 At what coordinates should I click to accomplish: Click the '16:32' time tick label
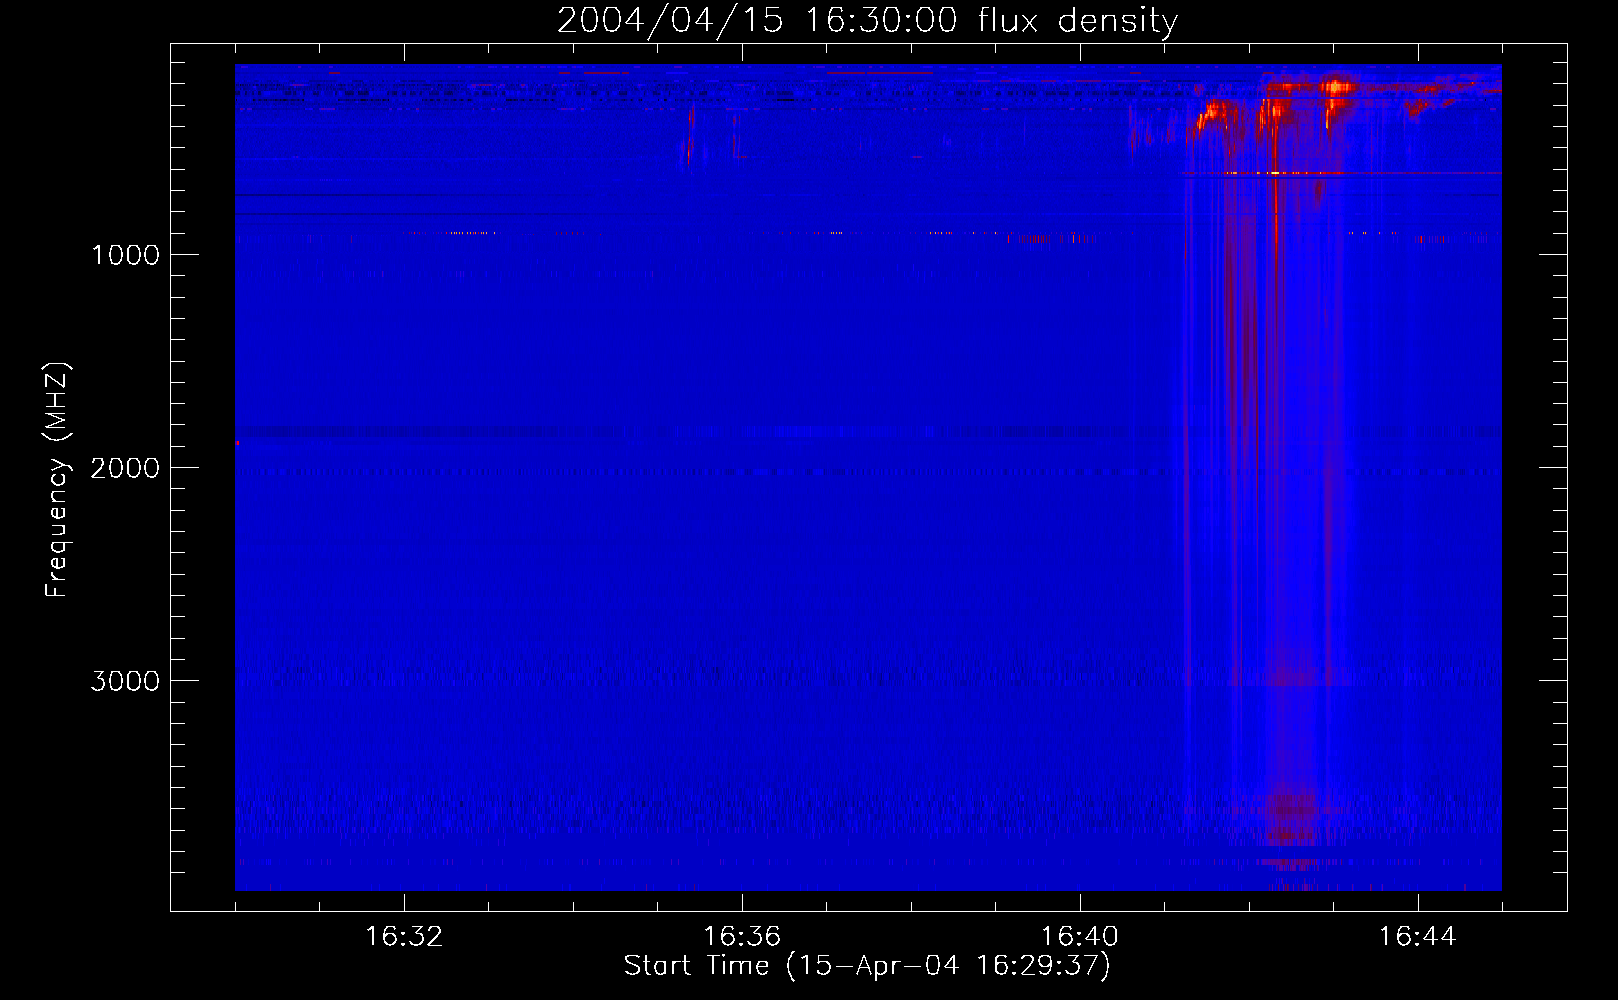tap(404, 937)
